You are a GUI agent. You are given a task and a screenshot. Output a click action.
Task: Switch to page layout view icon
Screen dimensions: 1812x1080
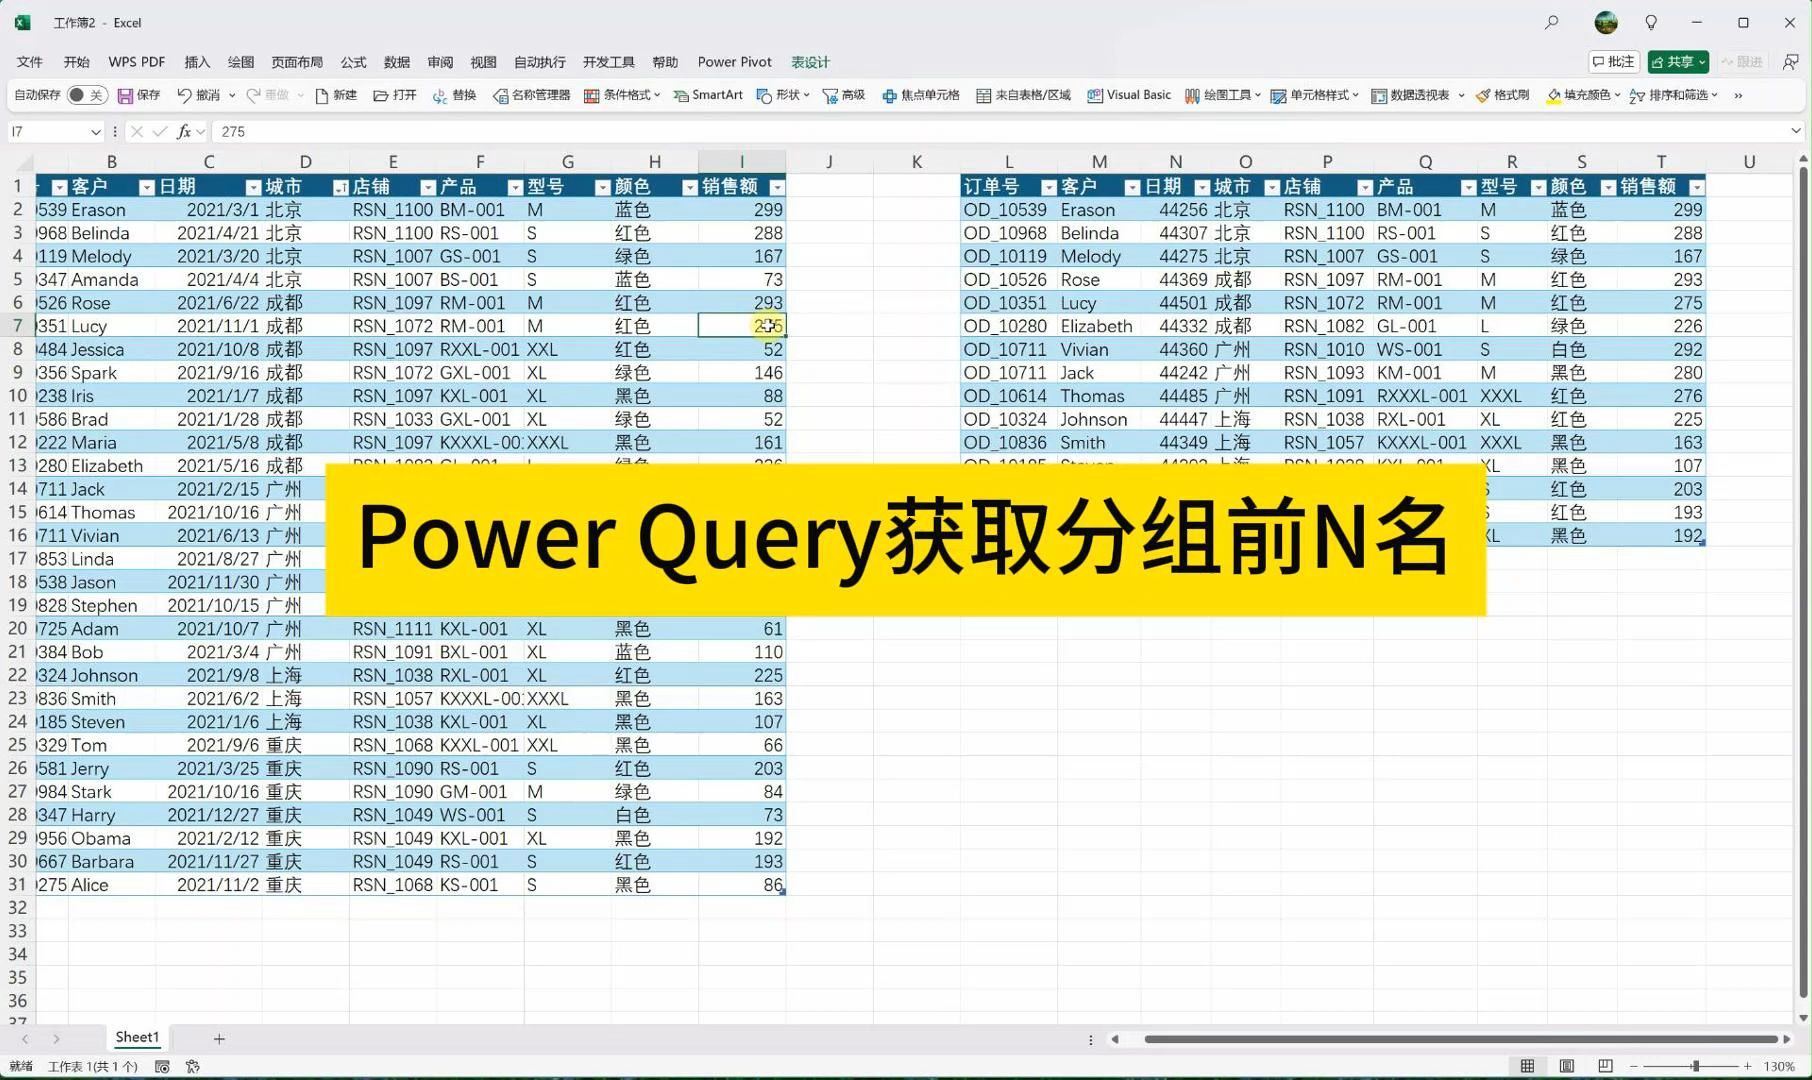[1566, 1066]
